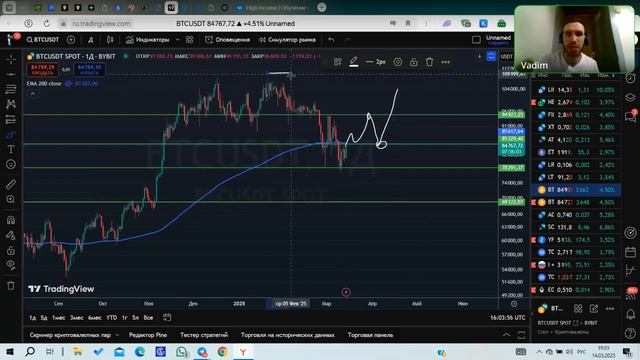Lock the selected drawing
The image size is (640, 360).
(413, 62)
